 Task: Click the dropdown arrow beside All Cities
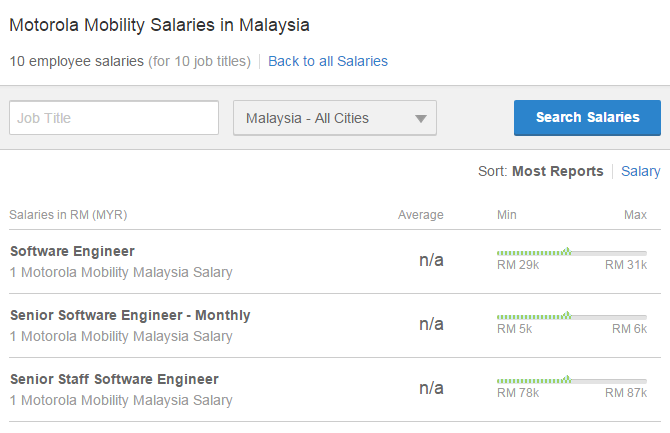[x=420, y=118]
